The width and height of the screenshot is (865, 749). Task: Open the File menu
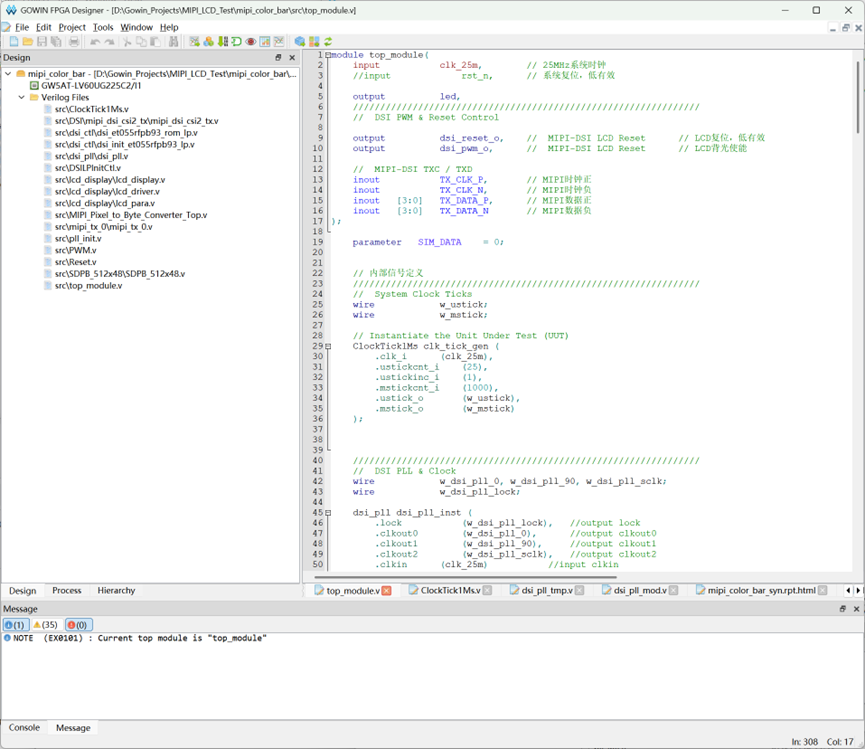22,27
